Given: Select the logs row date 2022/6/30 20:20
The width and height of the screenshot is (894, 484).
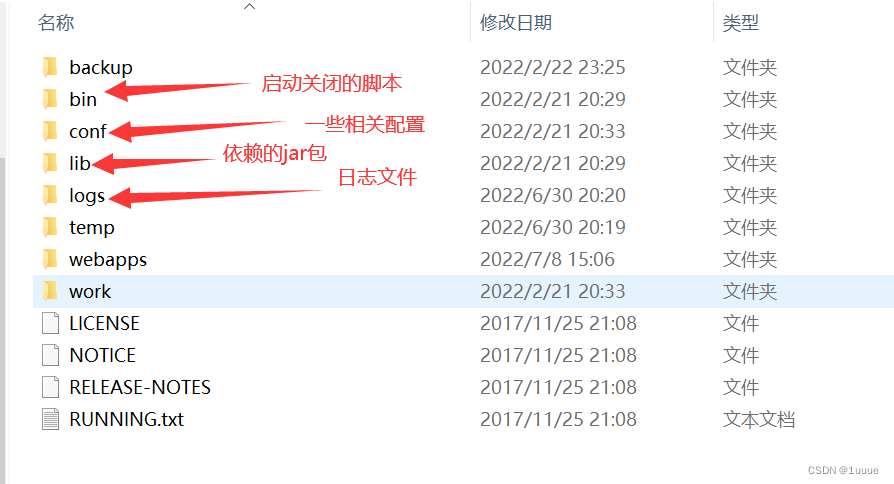Looking at the screenshot, I should (x=552, y=196).
